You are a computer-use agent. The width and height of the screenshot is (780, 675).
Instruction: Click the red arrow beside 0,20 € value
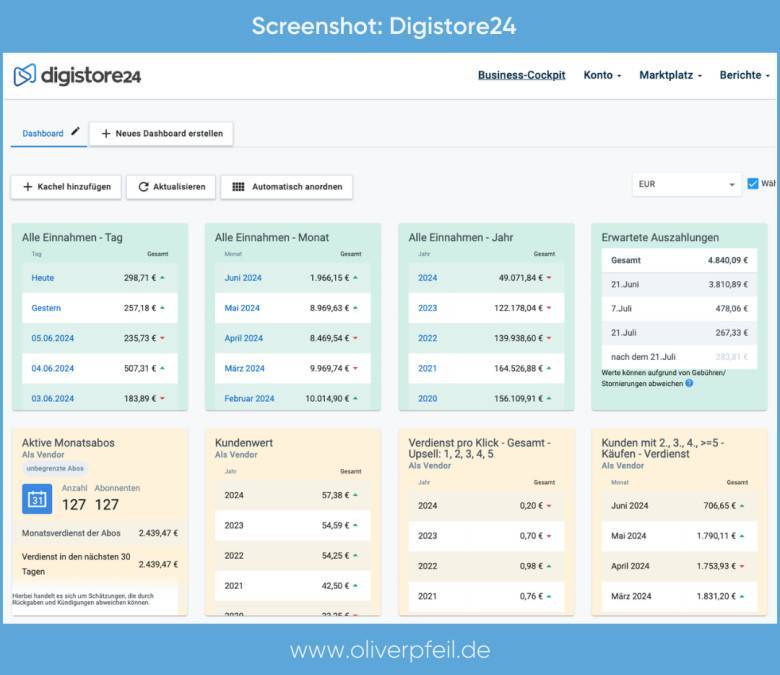(x=549, y=506)
